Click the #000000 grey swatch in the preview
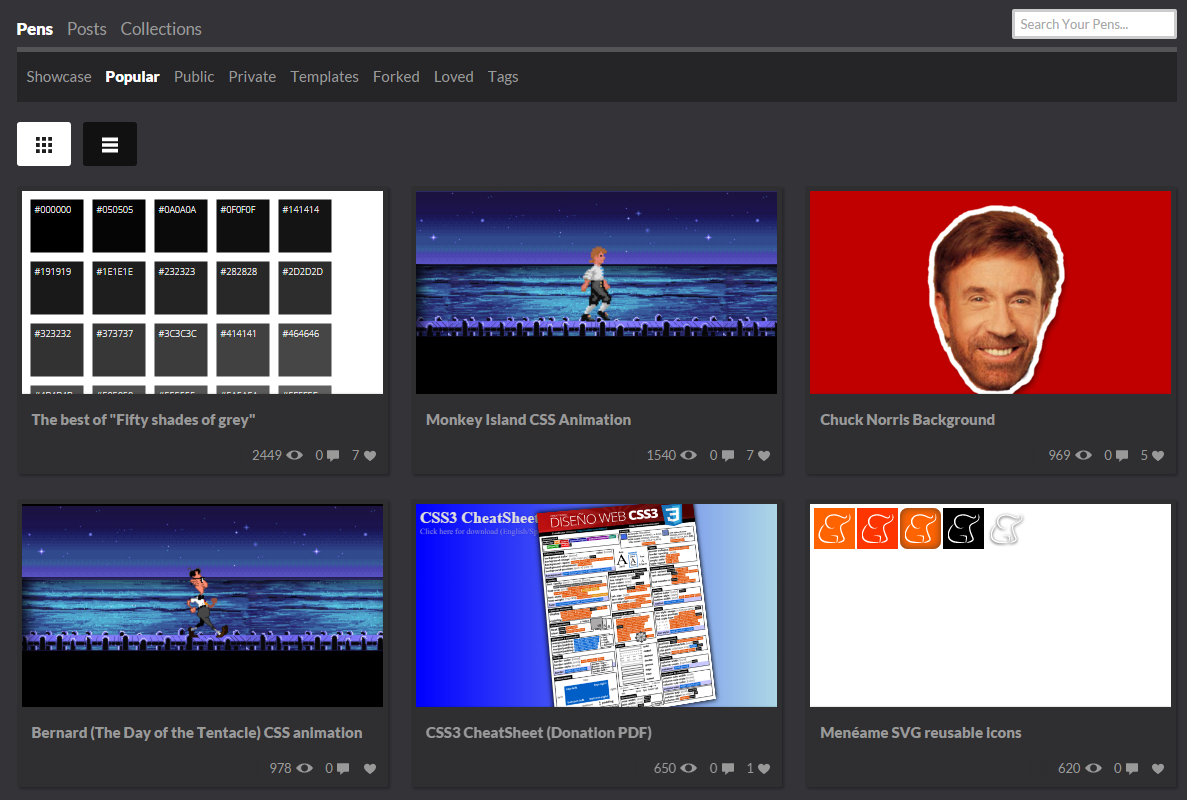 pos(57,226)
